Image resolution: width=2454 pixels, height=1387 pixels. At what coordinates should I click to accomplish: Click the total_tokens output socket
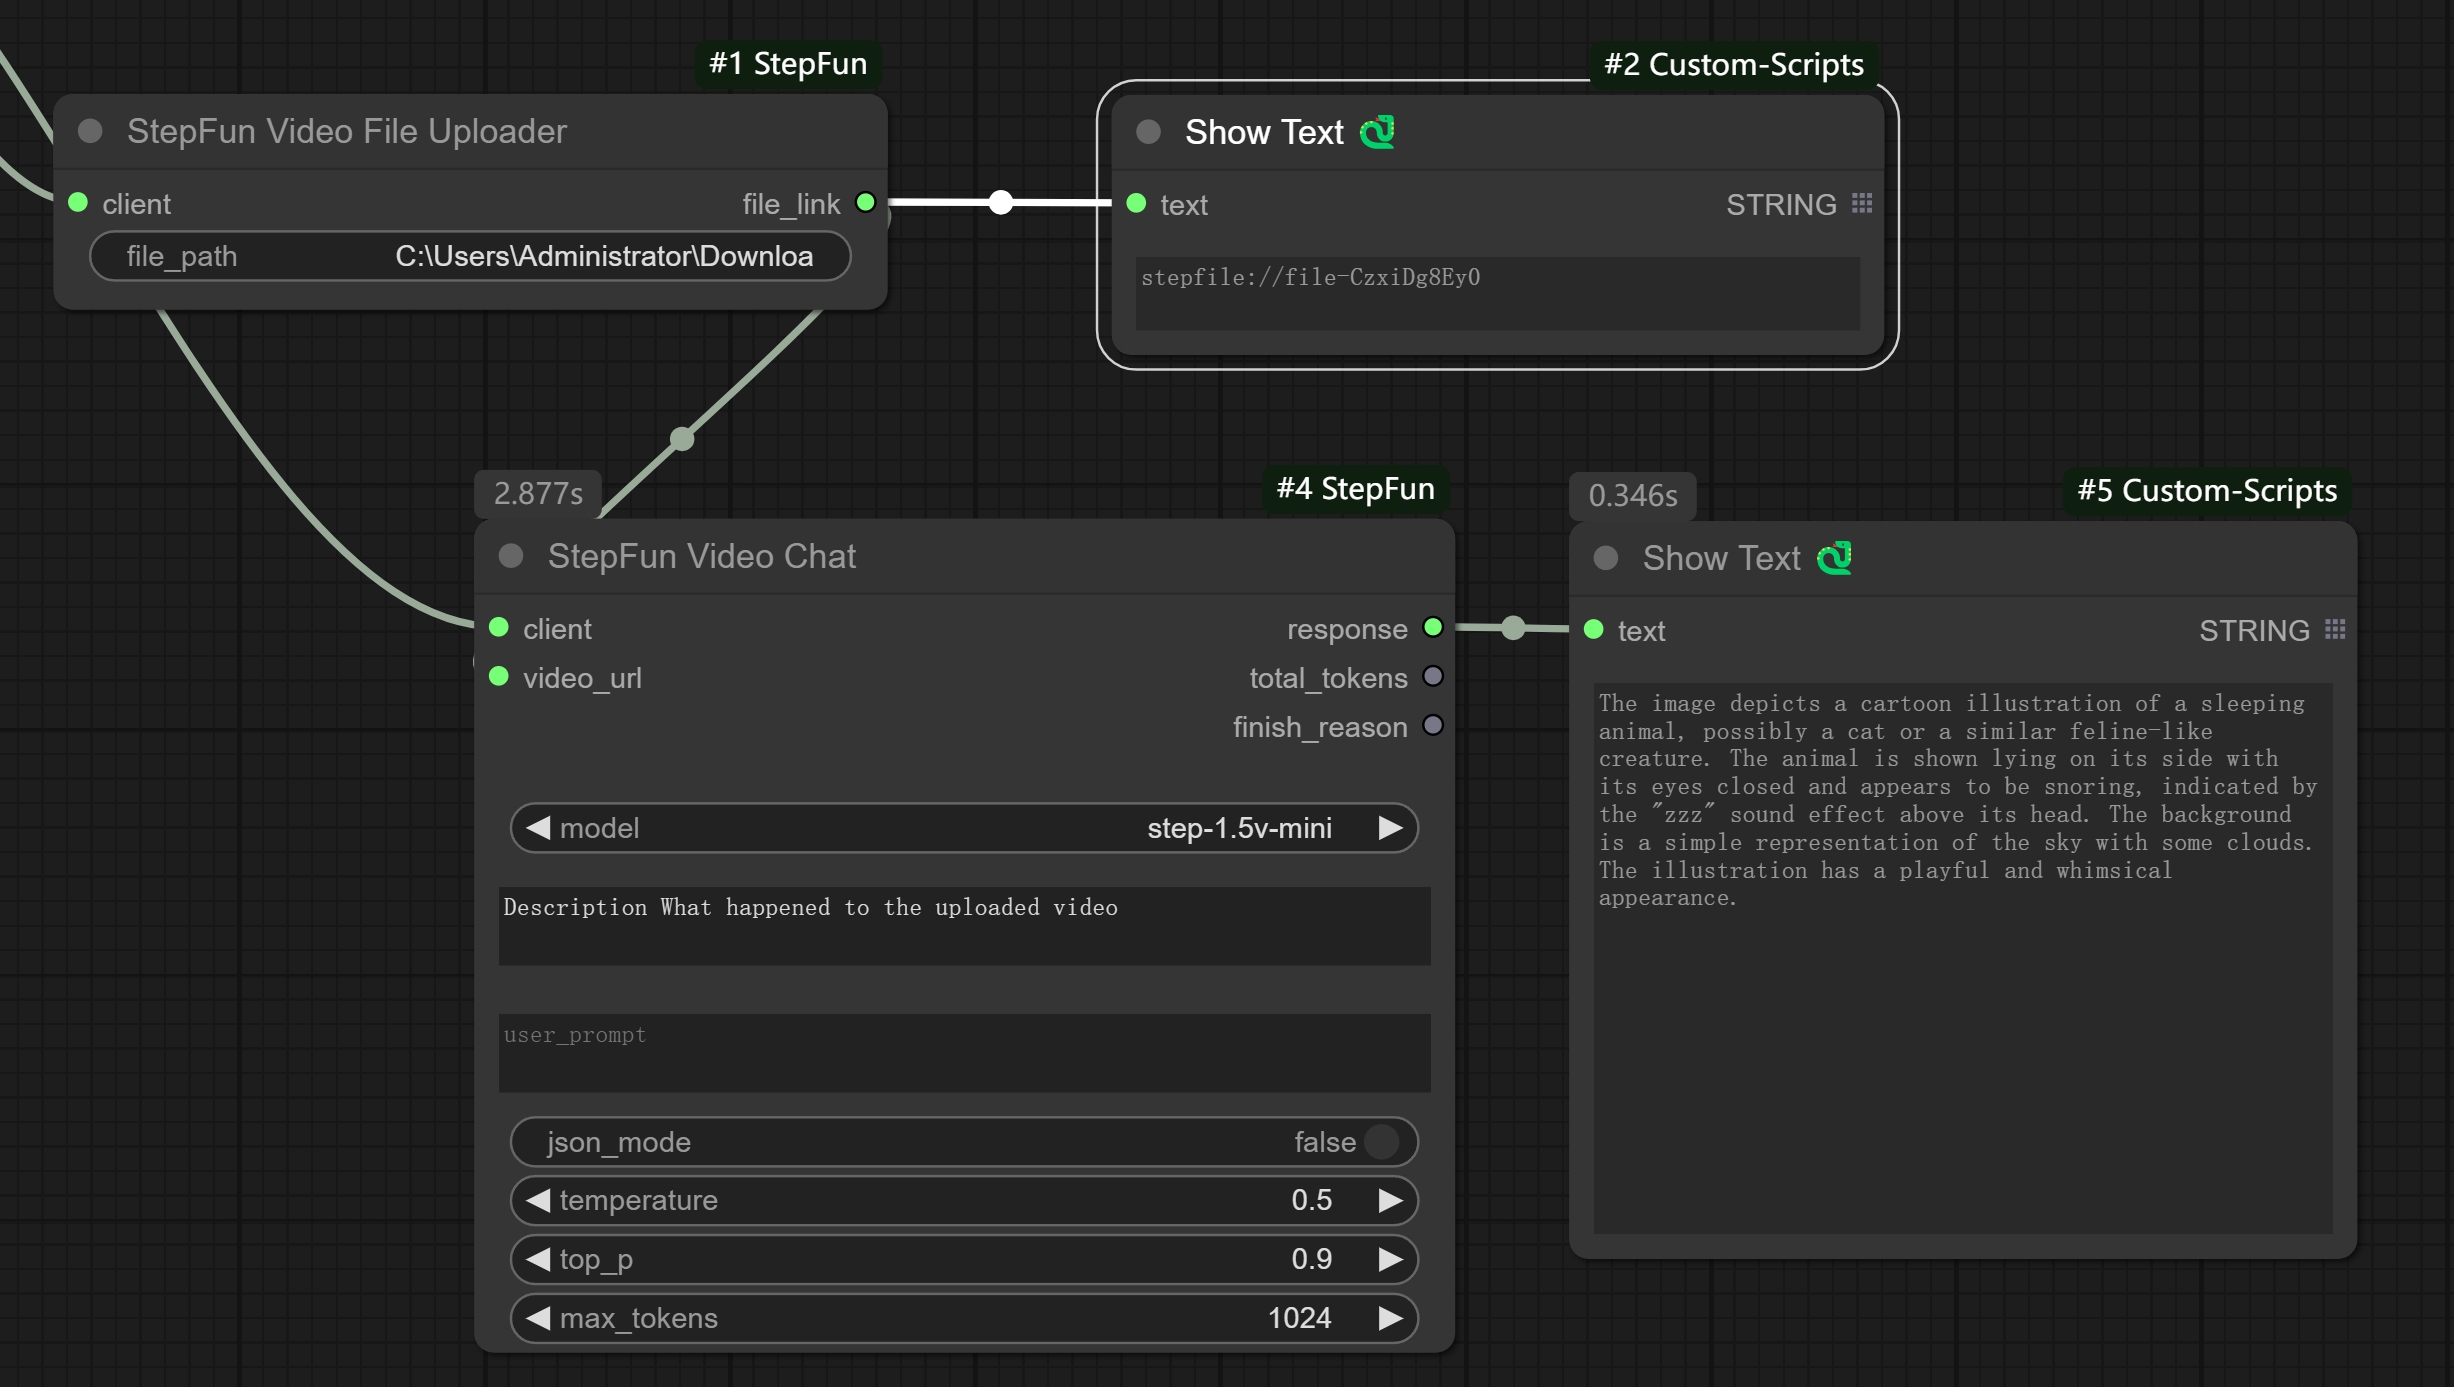[1432, 677]
